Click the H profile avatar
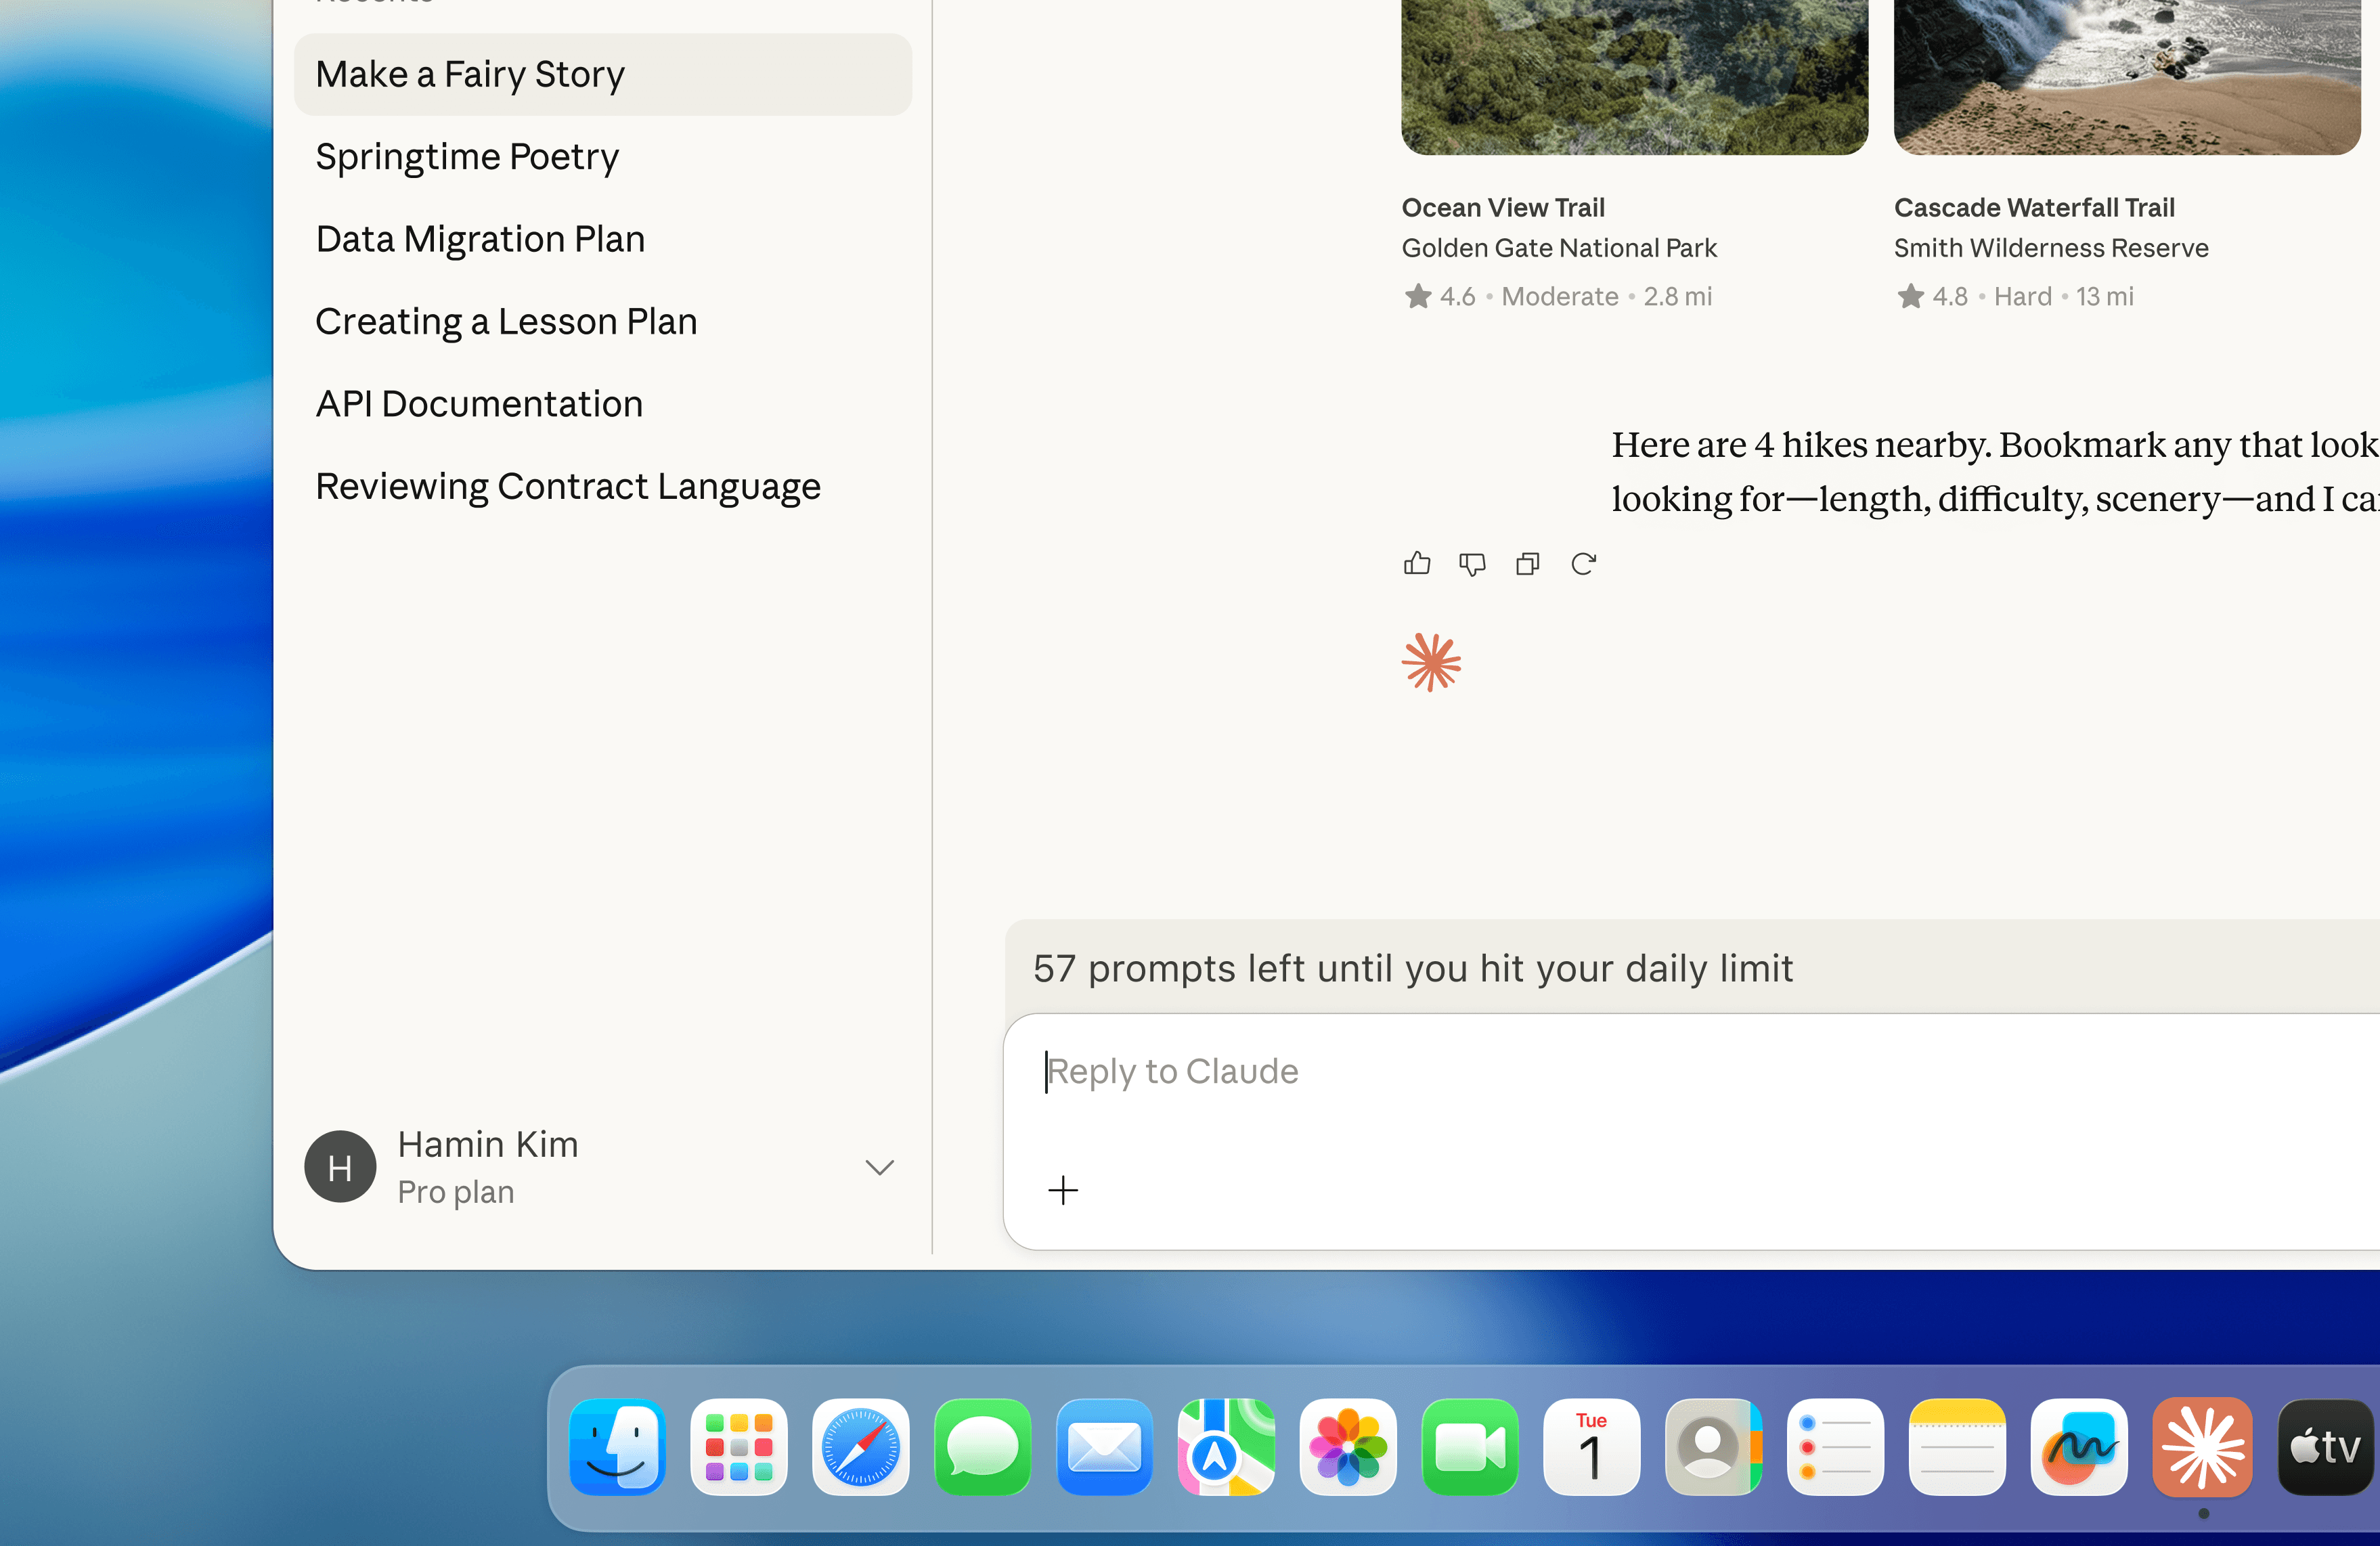The width and height of the screenshot is (2380, 1546). pyautogui.click(x=340, y=1167)
